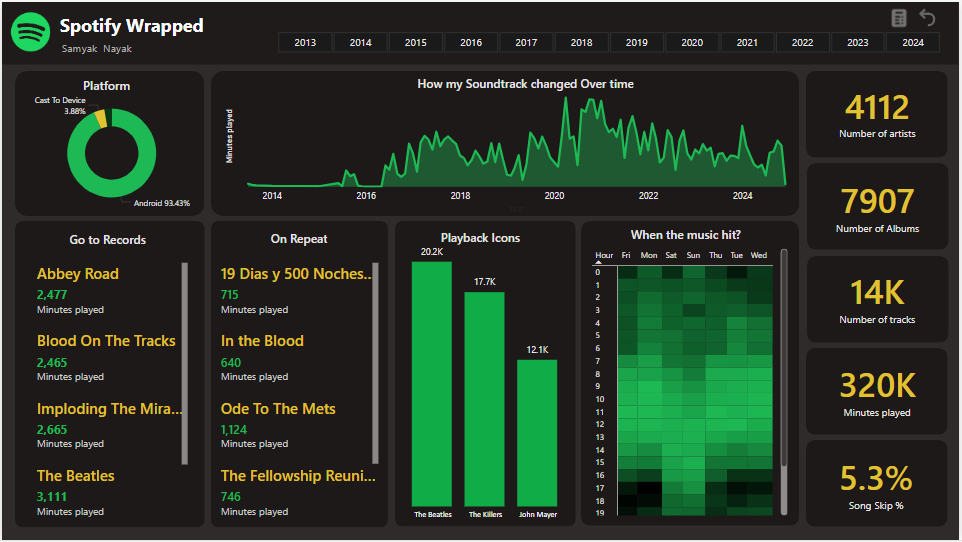Select In the Blood track
The width and height of the screenshot is (962, 542).
click(x=262, y=341)
